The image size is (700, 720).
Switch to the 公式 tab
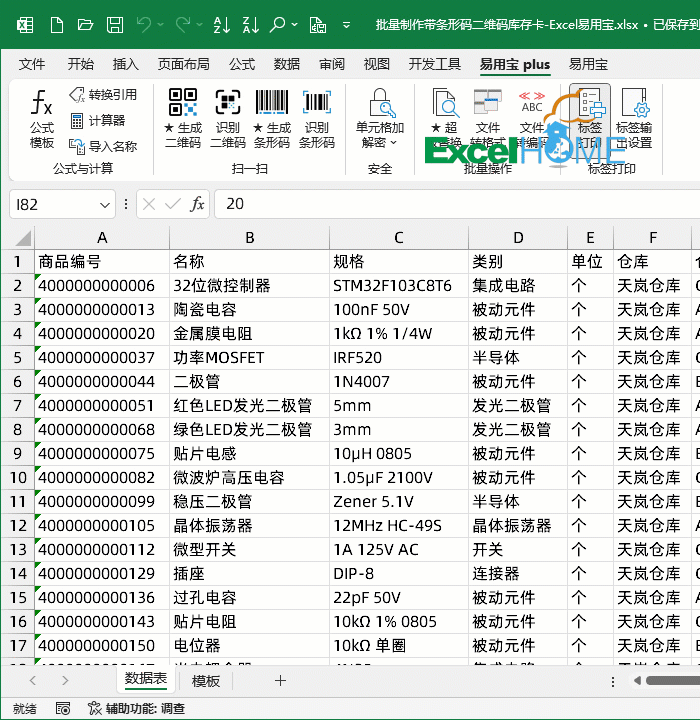[242, 64]
